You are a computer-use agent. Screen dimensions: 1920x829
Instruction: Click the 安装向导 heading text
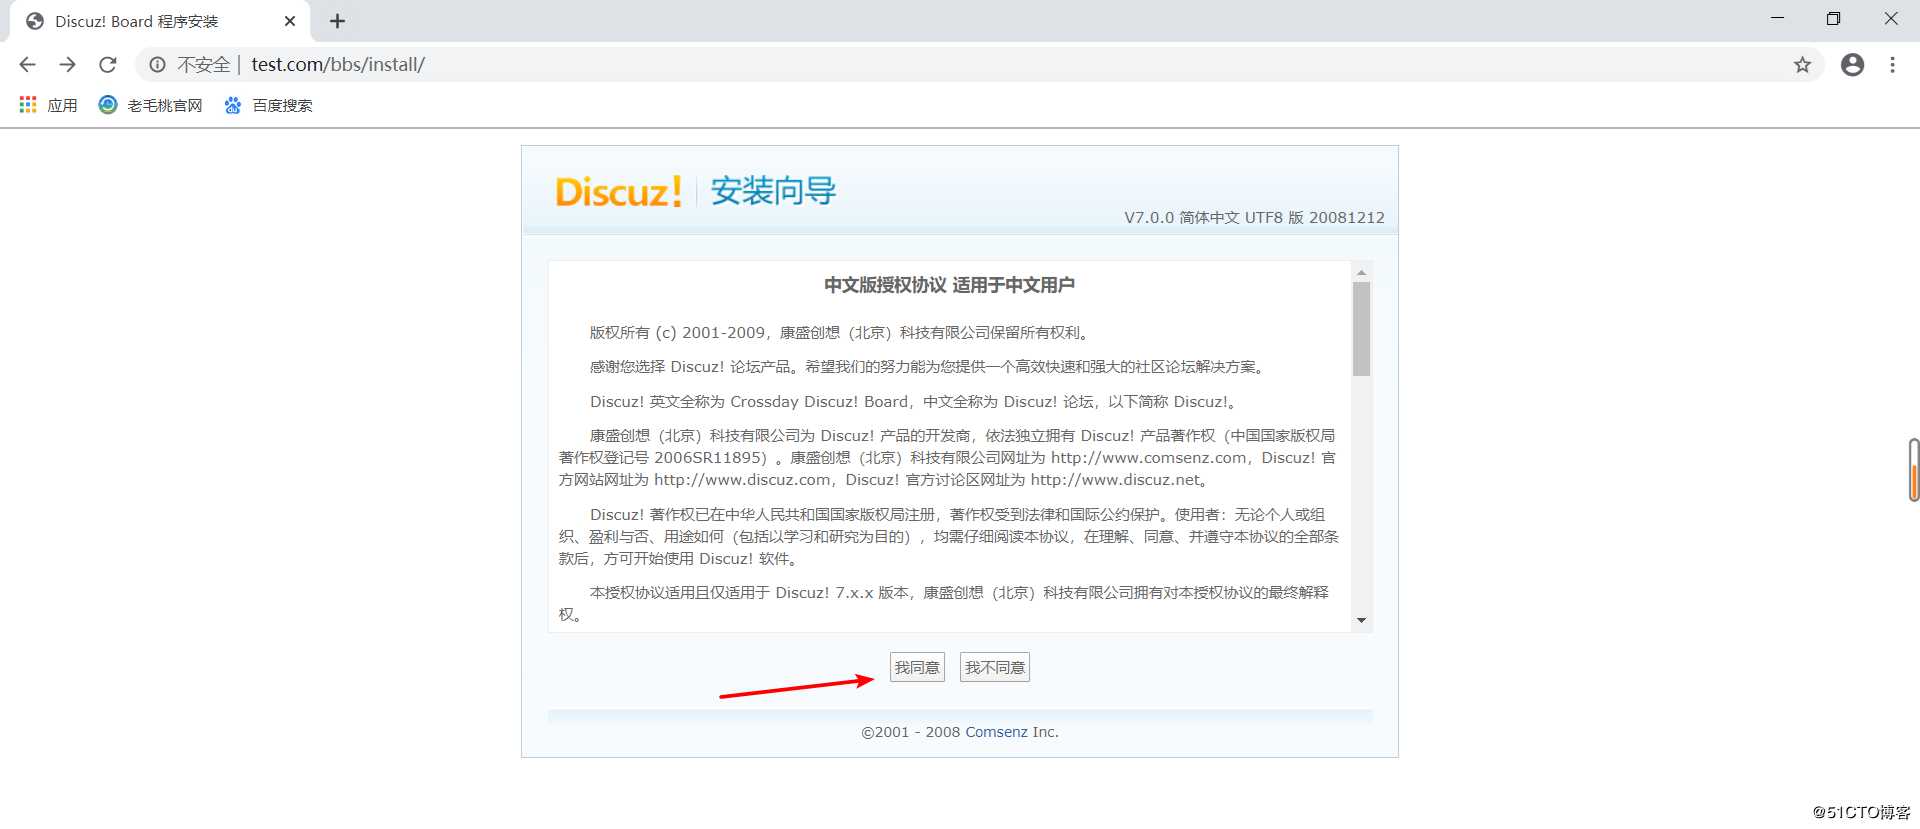(773, 191)
